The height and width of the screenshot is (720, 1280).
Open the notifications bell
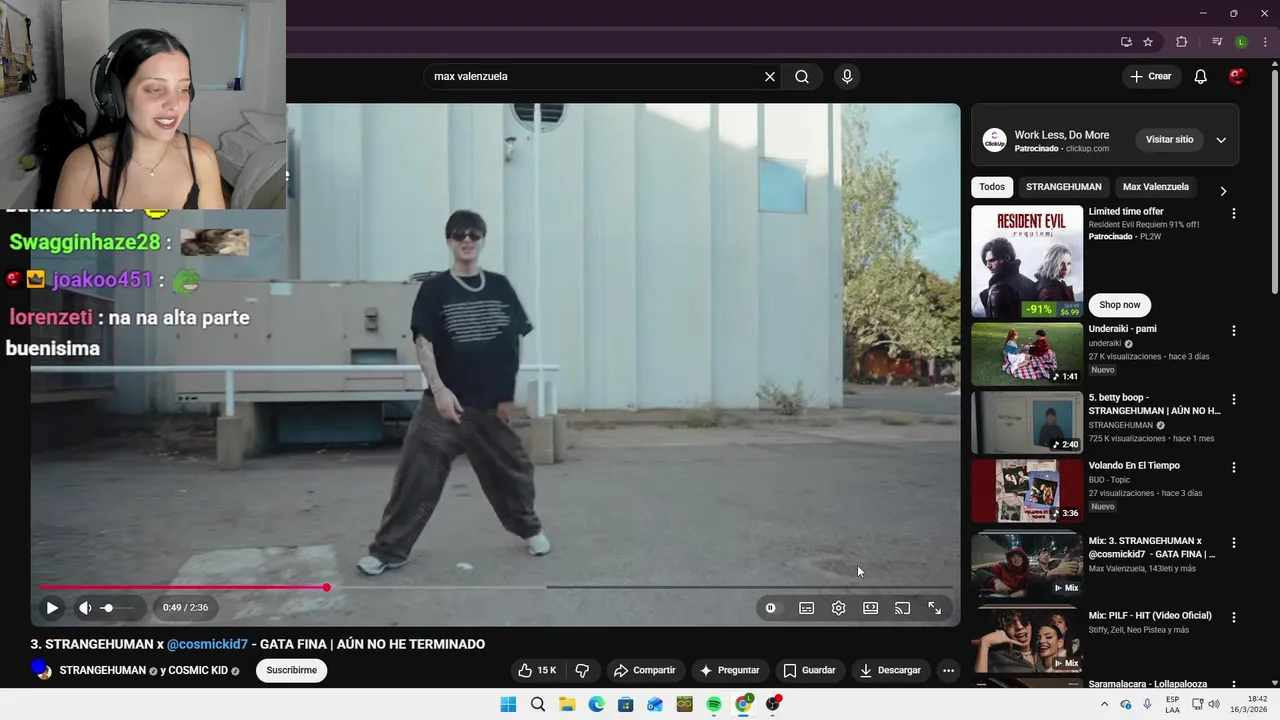click(1200, 76)
